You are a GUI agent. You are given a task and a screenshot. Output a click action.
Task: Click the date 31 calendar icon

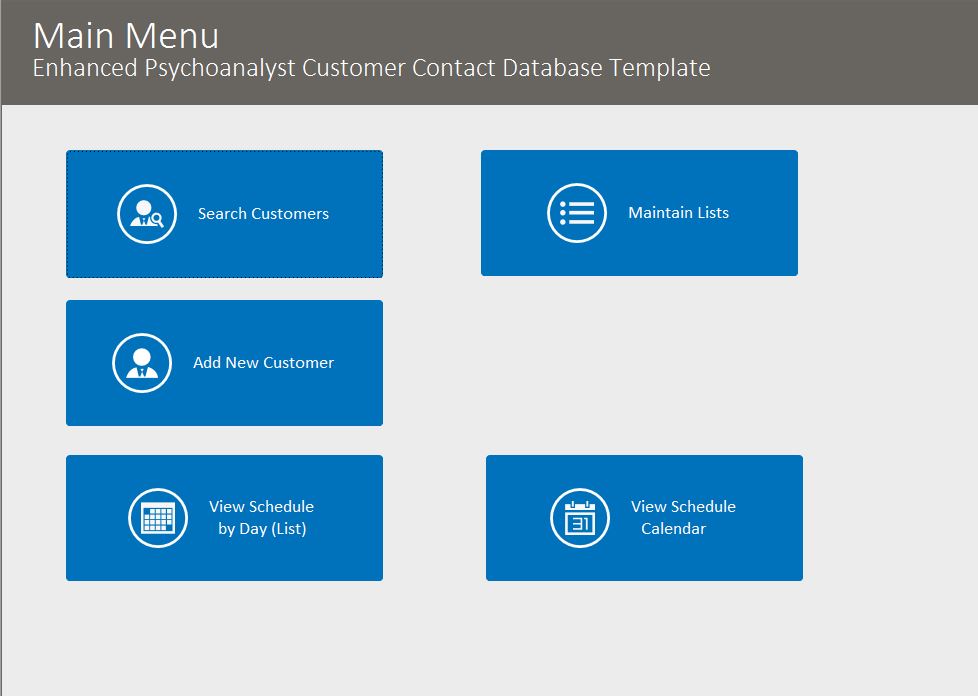coord(580,518)
